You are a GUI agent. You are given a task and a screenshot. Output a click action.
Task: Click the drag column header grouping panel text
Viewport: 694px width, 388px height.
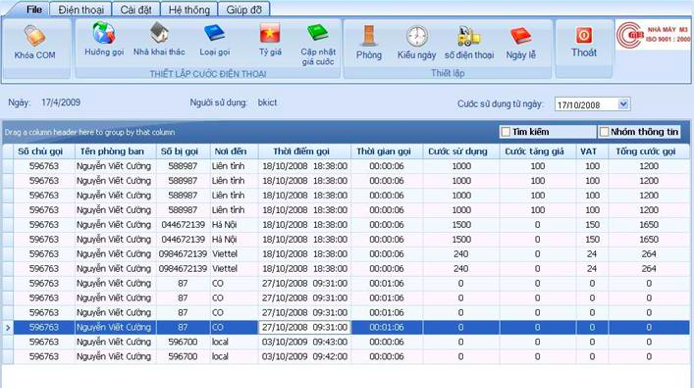[x=90, y=132]
